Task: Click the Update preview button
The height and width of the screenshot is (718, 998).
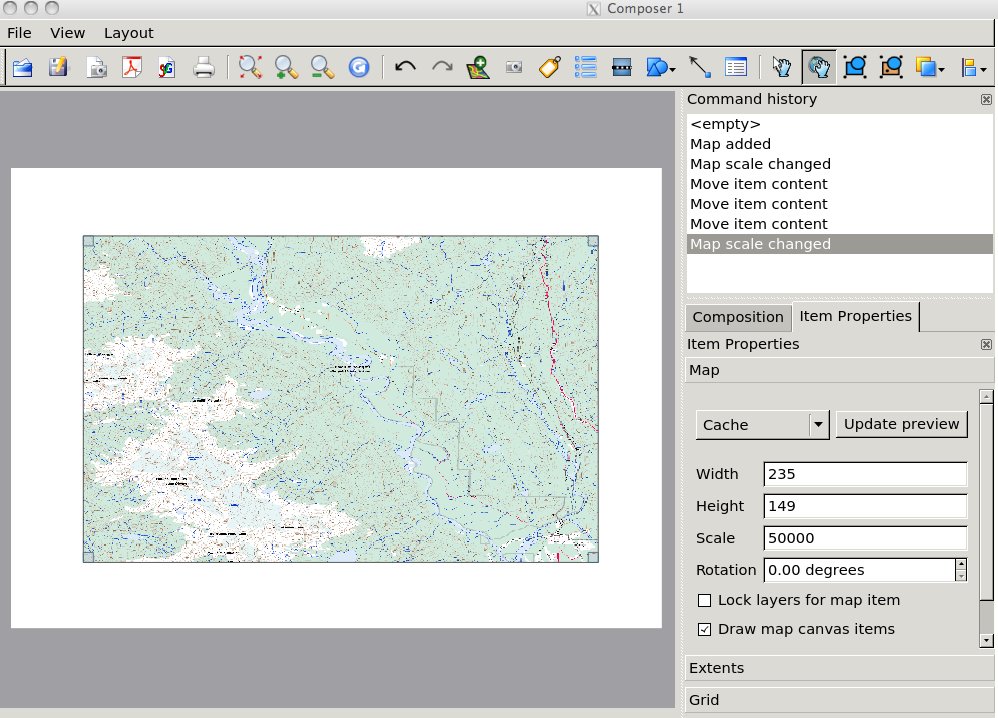Action: tap(902, 424)
